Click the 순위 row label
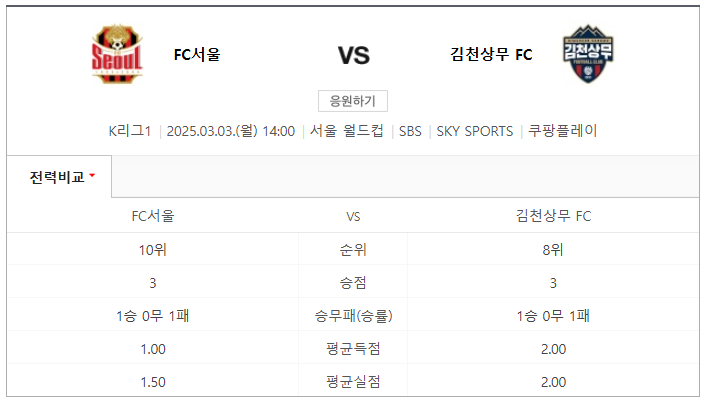The image size is (707, 402). [353, 250]
